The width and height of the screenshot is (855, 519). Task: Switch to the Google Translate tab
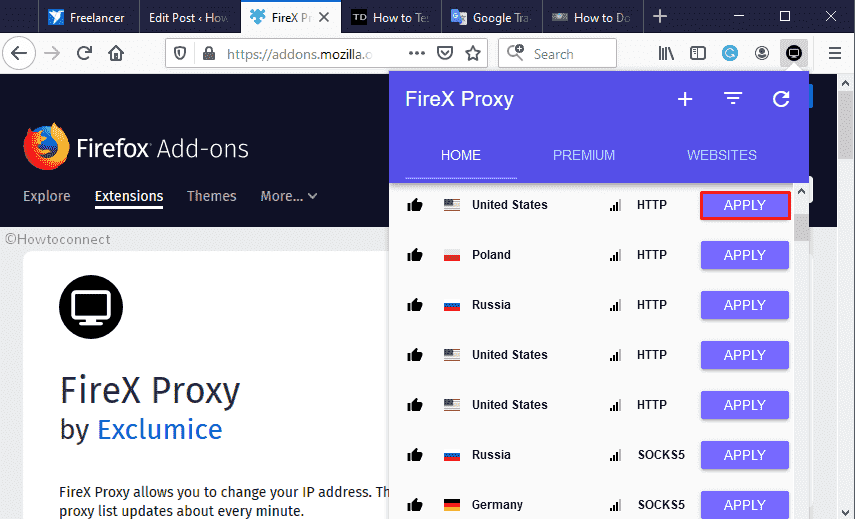pyautogui.click(x=492, y=17)
